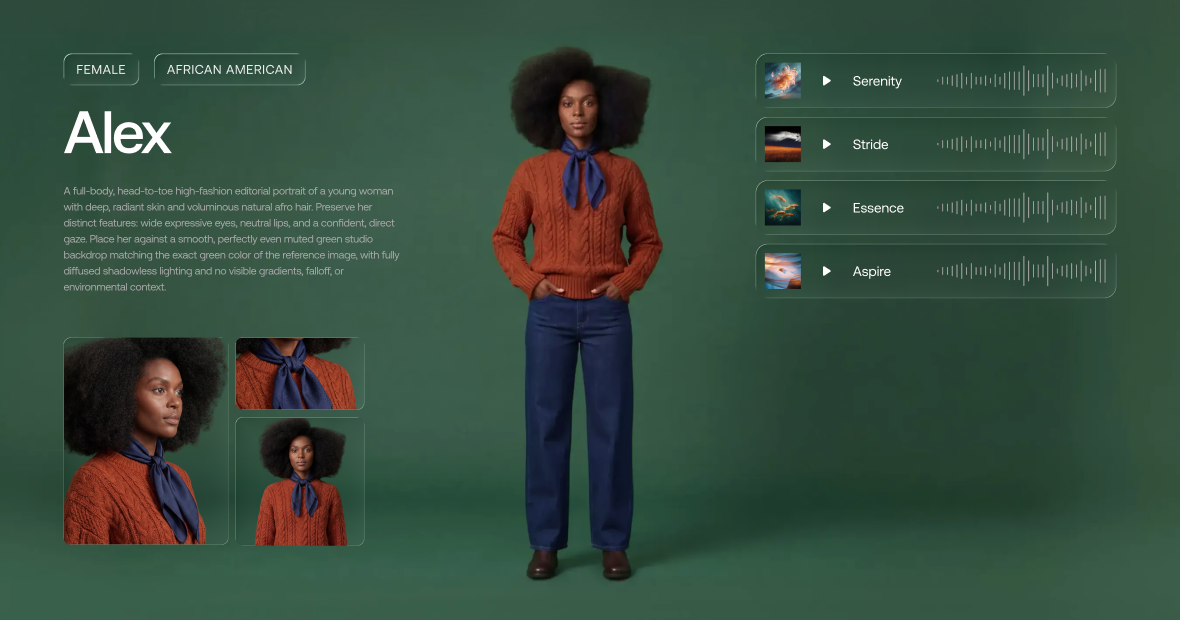Select the FEMALE tag

click(x=101, y=70)
